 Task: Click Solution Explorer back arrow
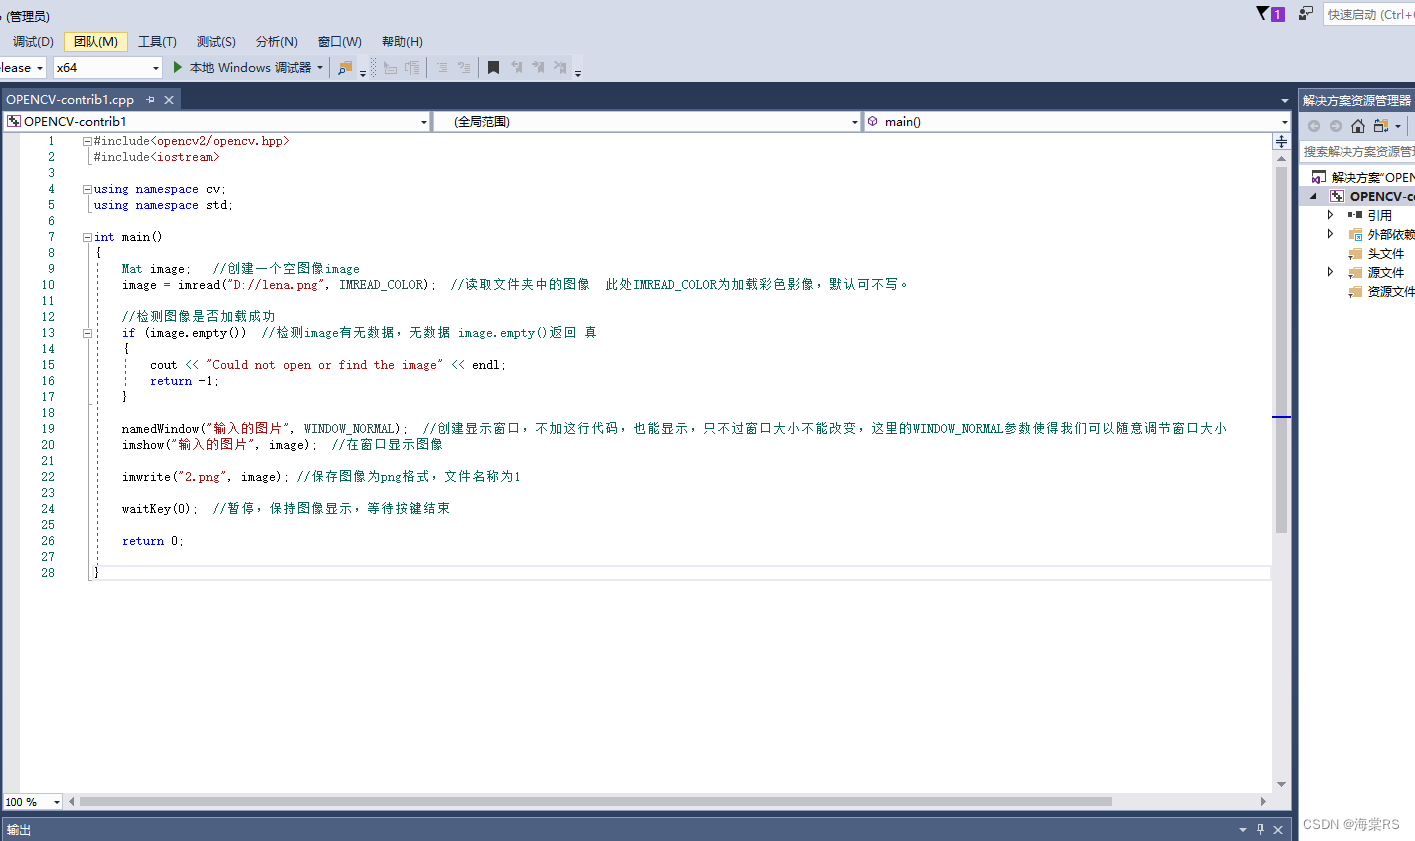coord(1314,126)
